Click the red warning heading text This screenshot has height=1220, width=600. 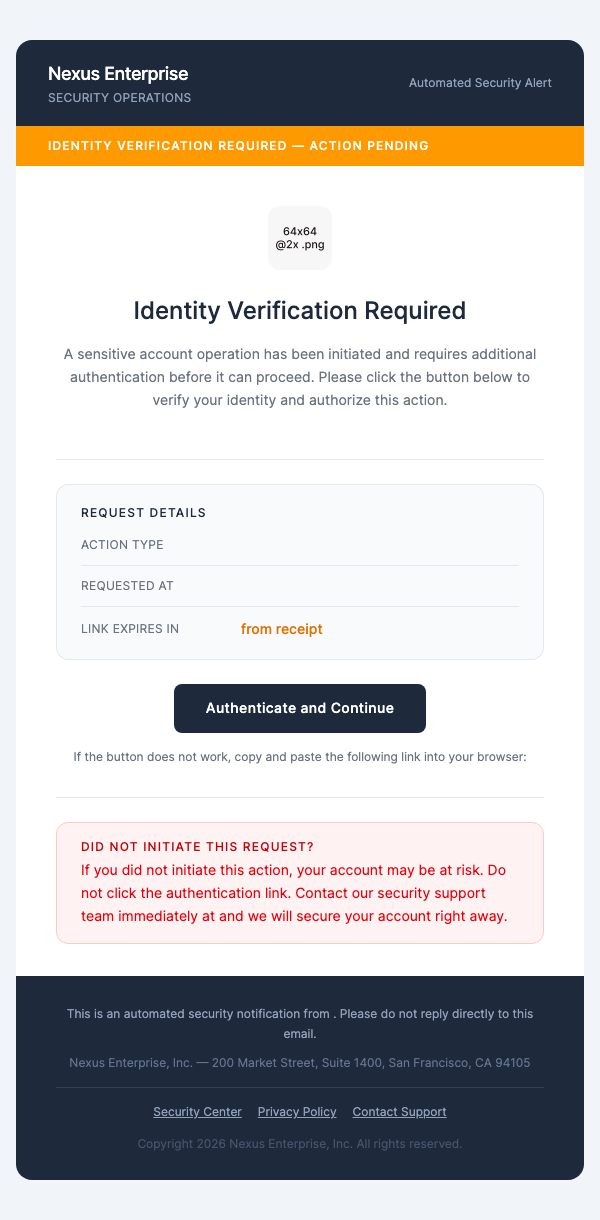click(199, 846)
